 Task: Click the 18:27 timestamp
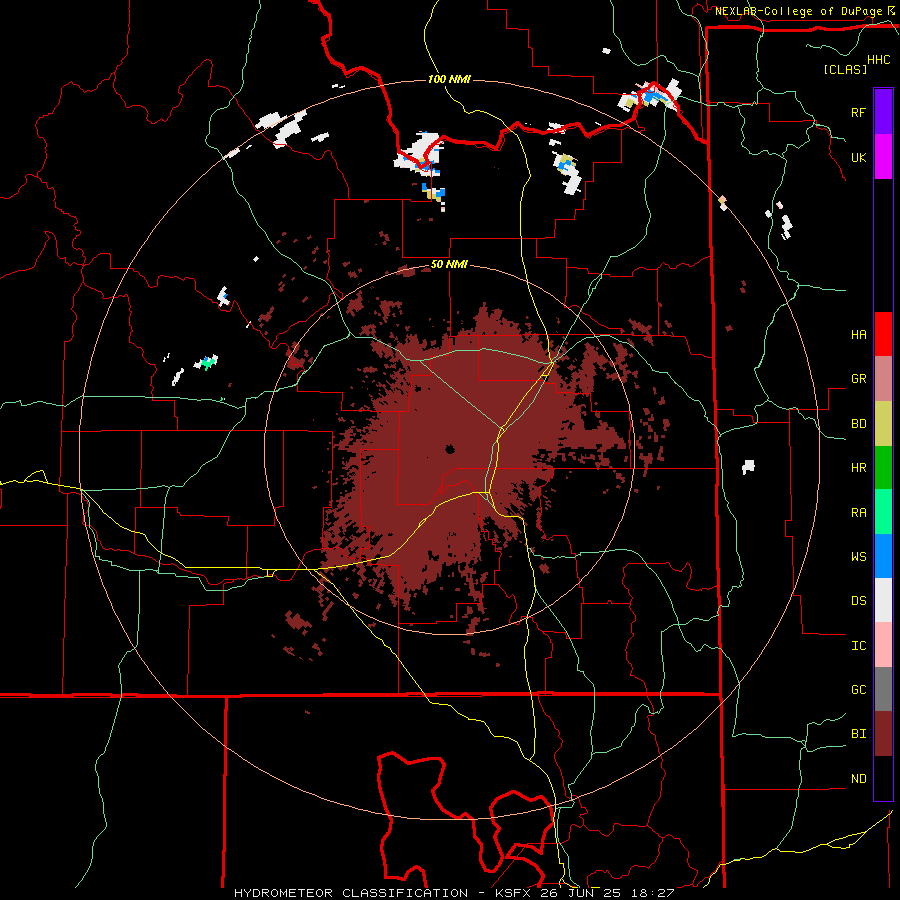click(x=651, y=893)
